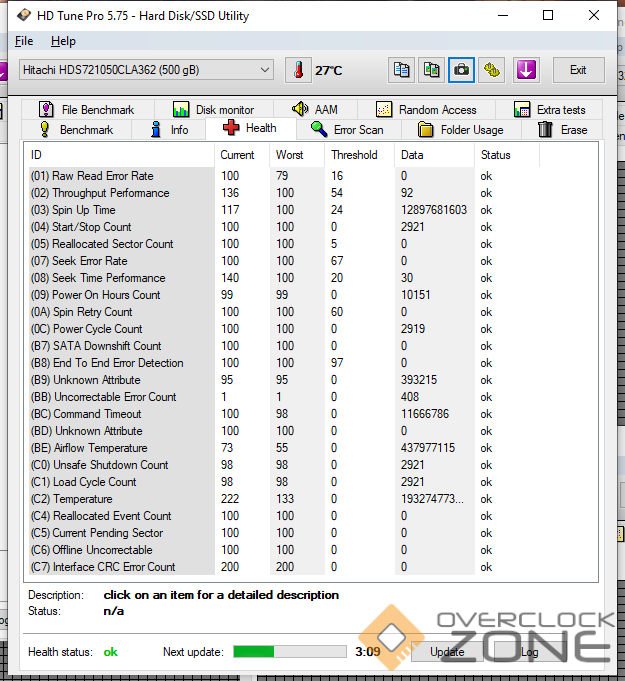Select the (B9) Unknown Attribute row

(x=284, y=380)
